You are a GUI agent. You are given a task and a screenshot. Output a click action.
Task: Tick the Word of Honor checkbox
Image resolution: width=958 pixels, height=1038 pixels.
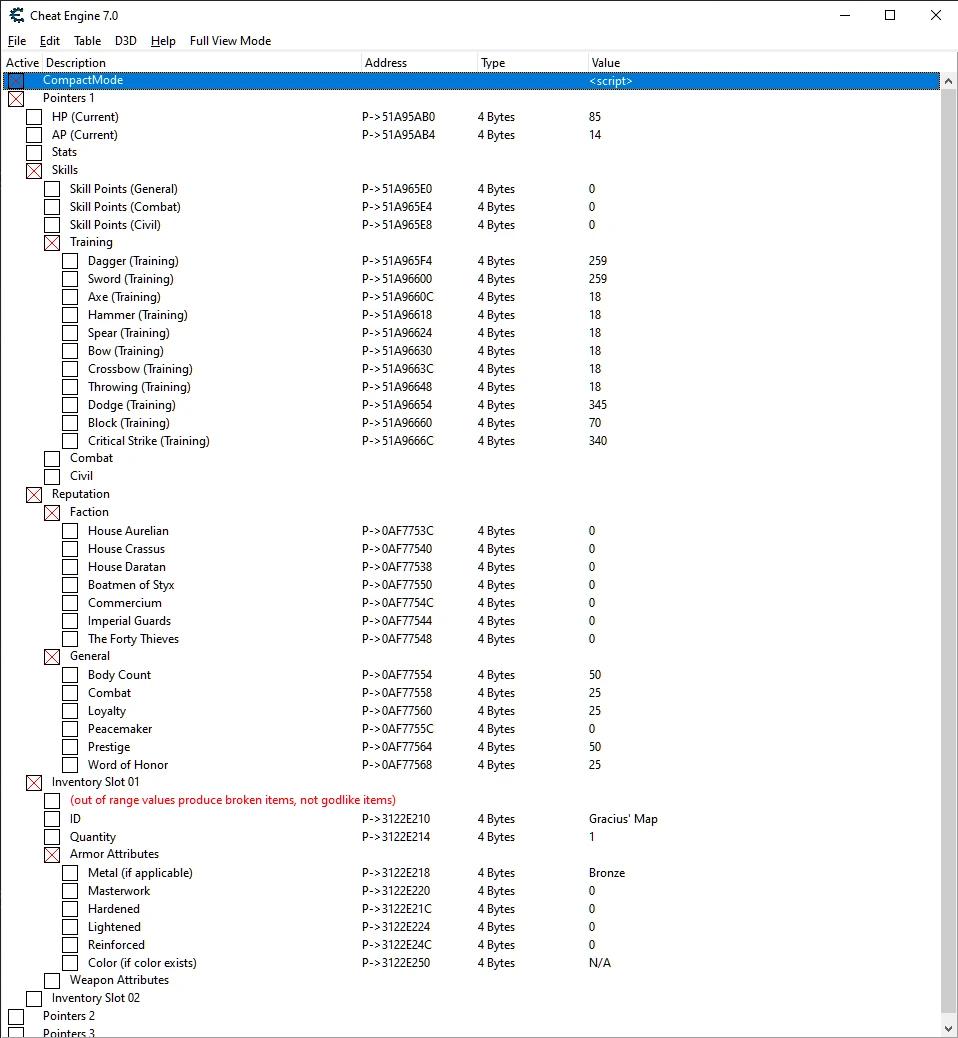point(70,765)
